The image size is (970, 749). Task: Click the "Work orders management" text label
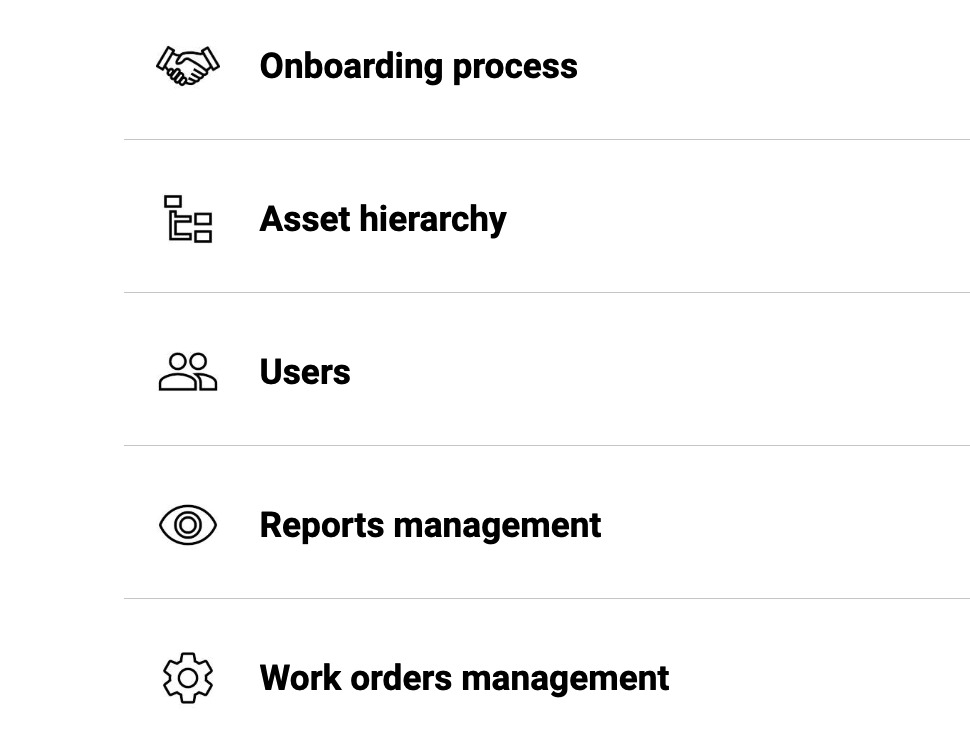point(464,678)
